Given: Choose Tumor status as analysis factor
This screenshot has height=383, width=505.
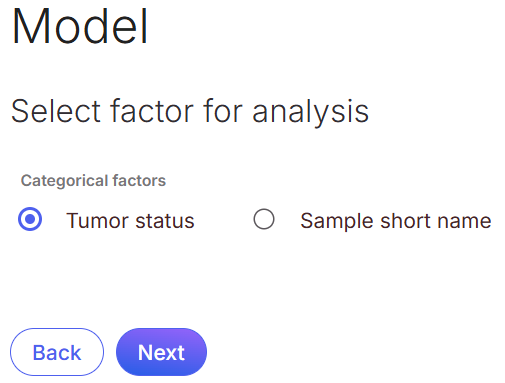Looking at the screenshot, I should [x=30, y=219].
